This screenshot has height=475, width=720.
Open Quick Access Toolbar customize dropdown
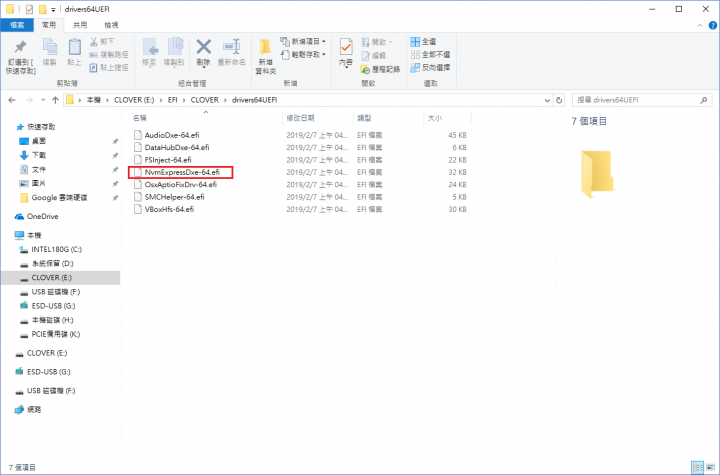(53, 10)
